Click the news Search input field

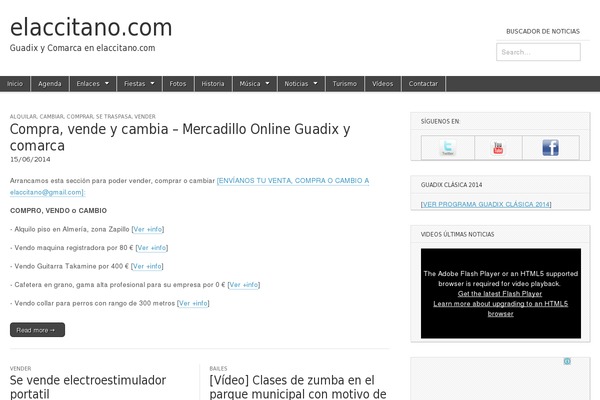pyautogui.click(x=538, y=52)
